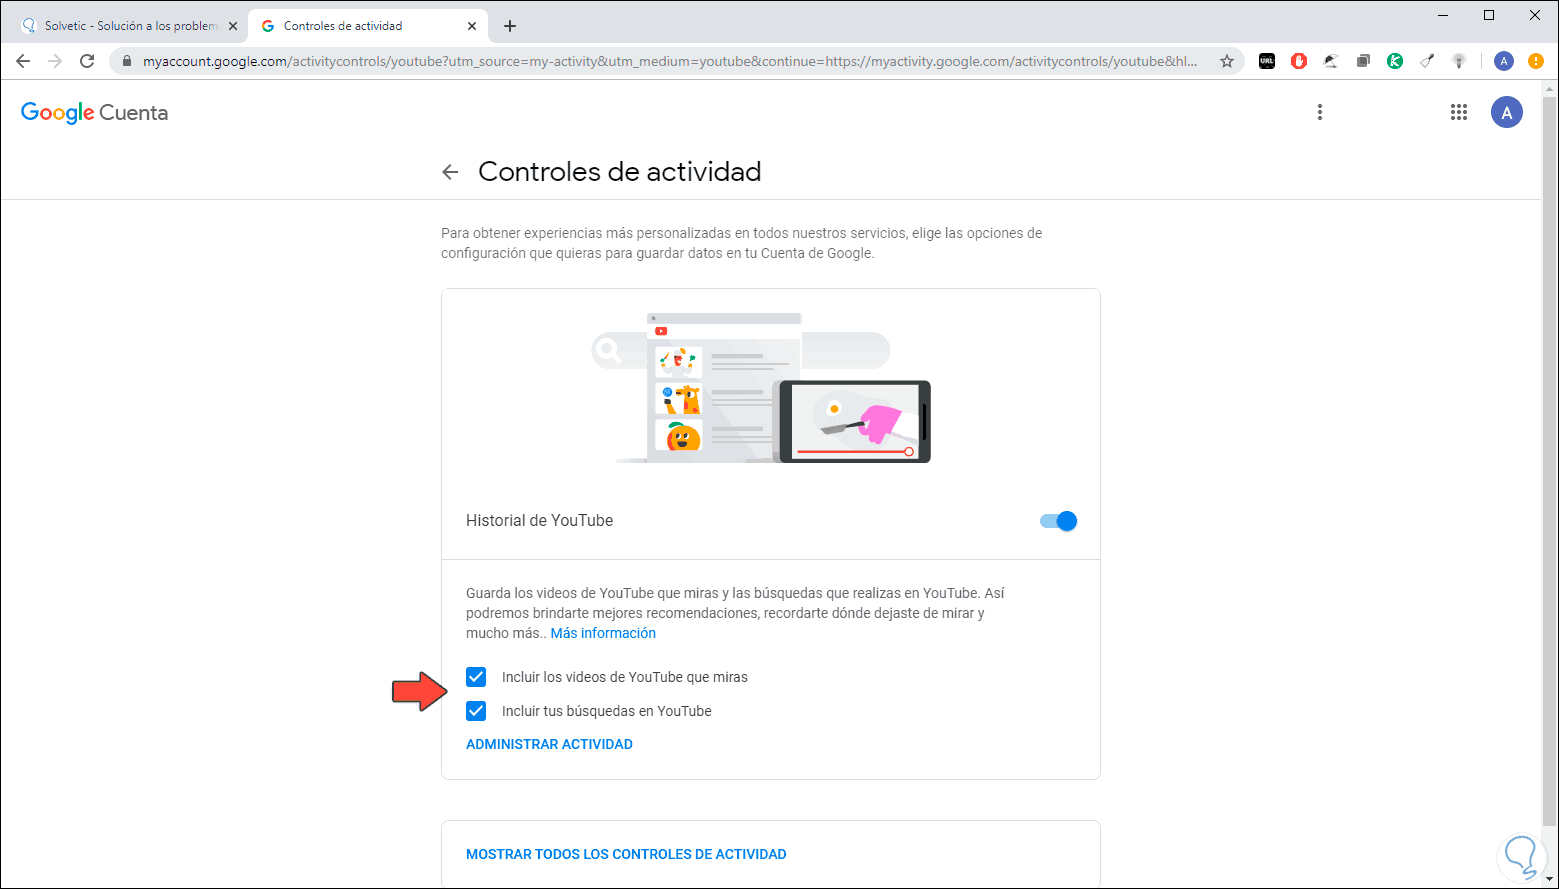Image resolution: width=1559 pixels, height=889 pixels.
Task: Select the Controles de actividad tab
Action: [x=368, y=26]
